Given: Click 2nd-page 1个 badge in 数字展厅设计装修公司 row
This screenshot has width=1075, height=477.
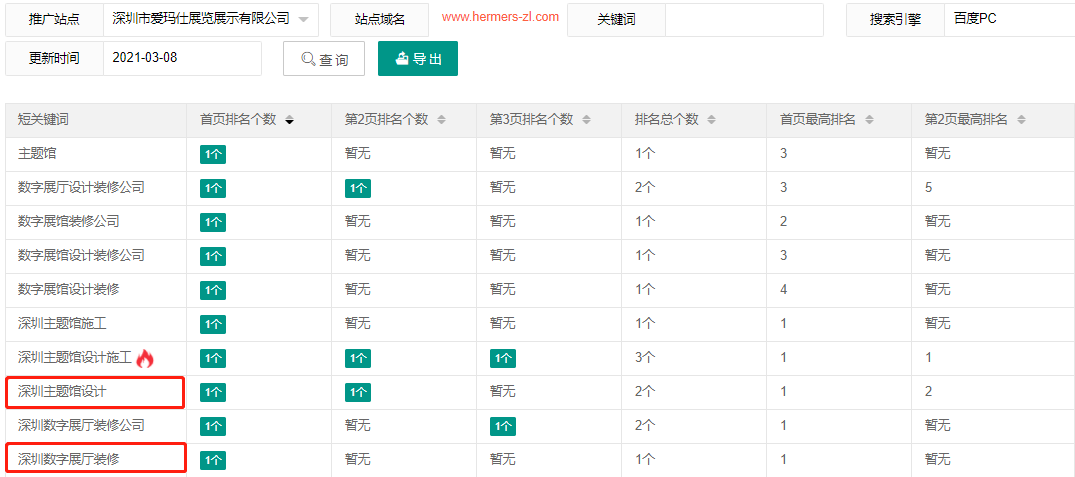Looking at the screenshot, I should pos(358,188).
